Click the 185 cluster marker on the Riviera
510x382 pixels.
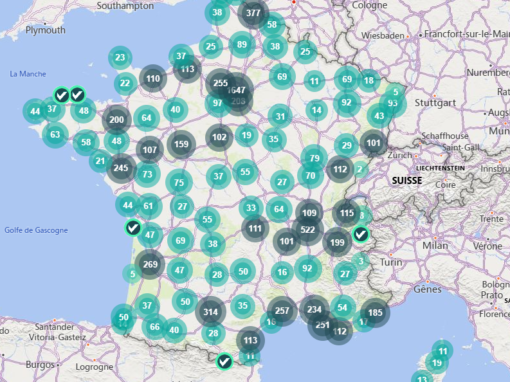pos(375,313)
